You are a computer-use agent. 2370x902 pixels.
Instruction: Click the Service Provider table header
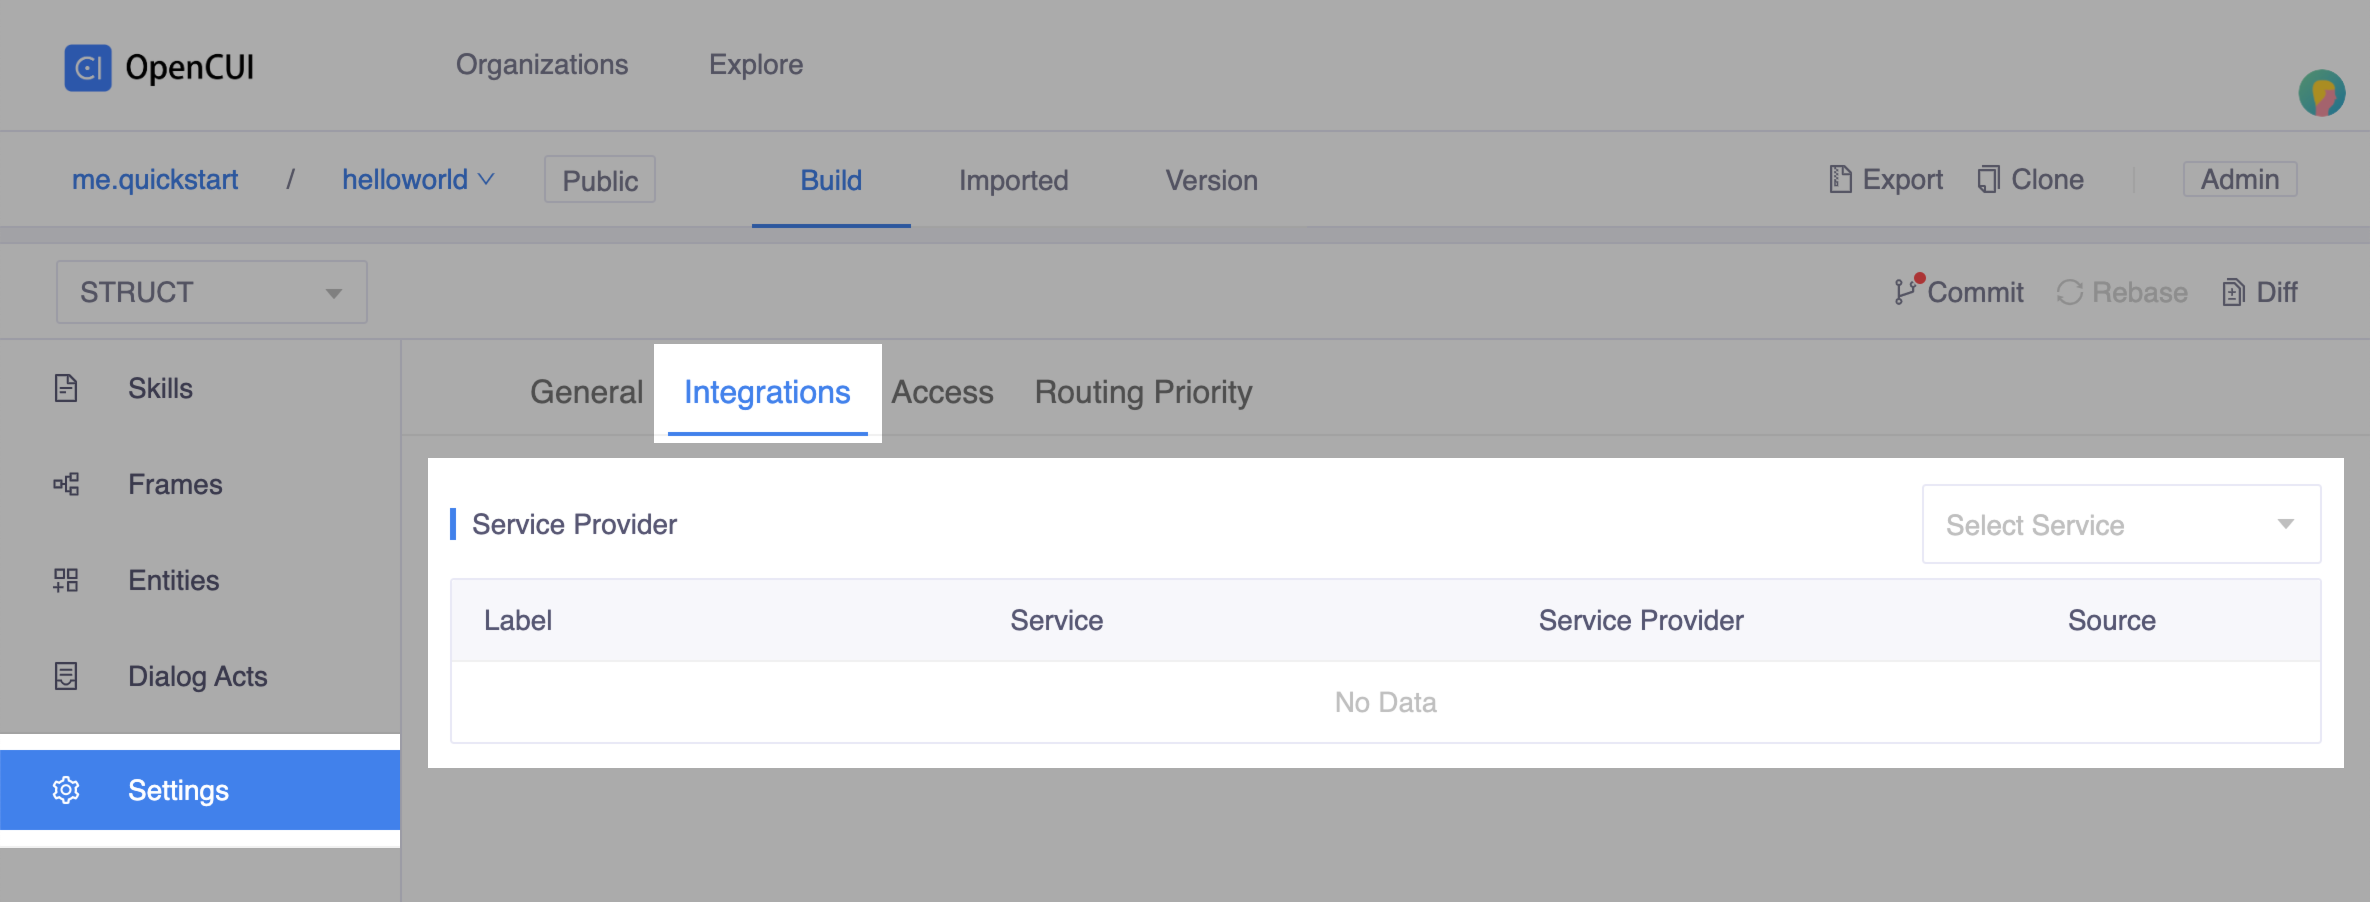[x=1641, y=620]
